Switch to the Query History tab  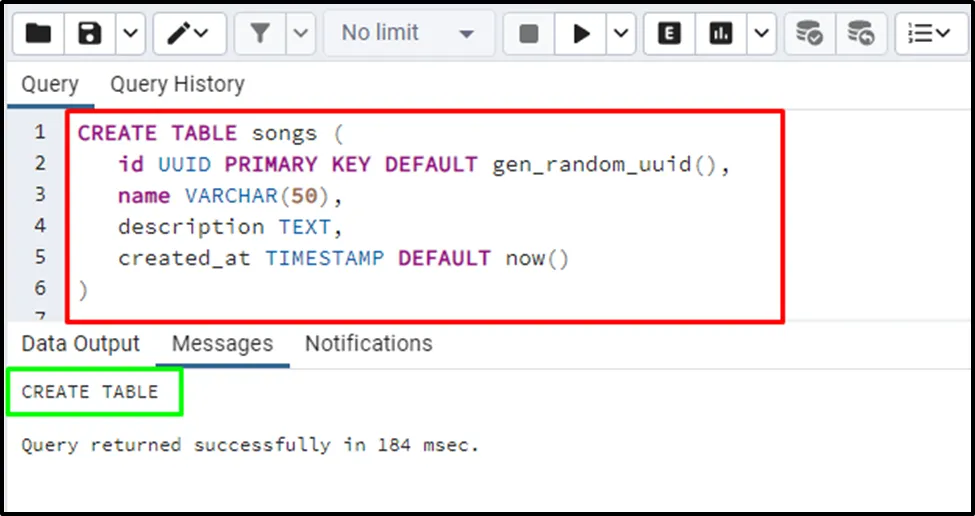(177, 85)
